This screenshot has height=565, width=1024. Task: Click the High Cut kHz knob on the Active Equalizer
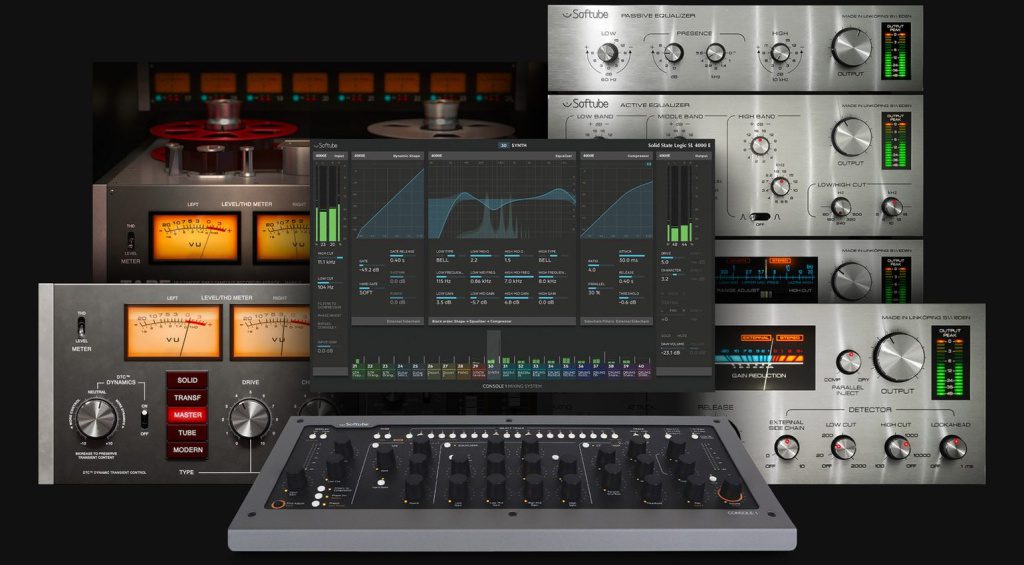click(x=892, y=206)
